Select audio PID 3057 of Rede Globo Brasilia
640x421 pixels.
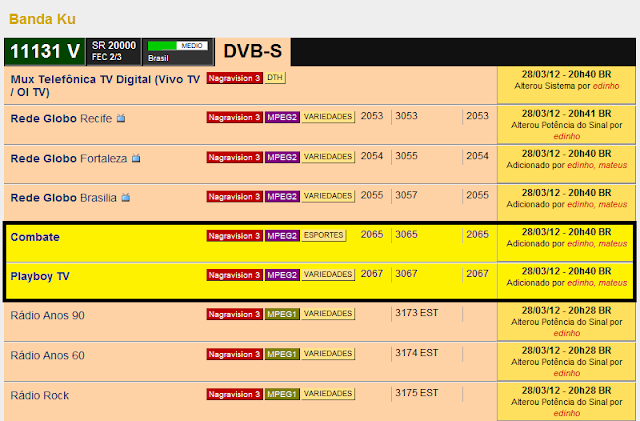click(x=406, y=195)
